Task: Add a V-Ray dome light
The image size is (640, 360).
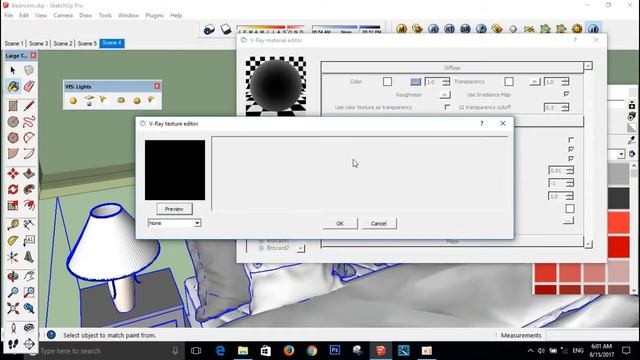Action: tap(121, 100)
